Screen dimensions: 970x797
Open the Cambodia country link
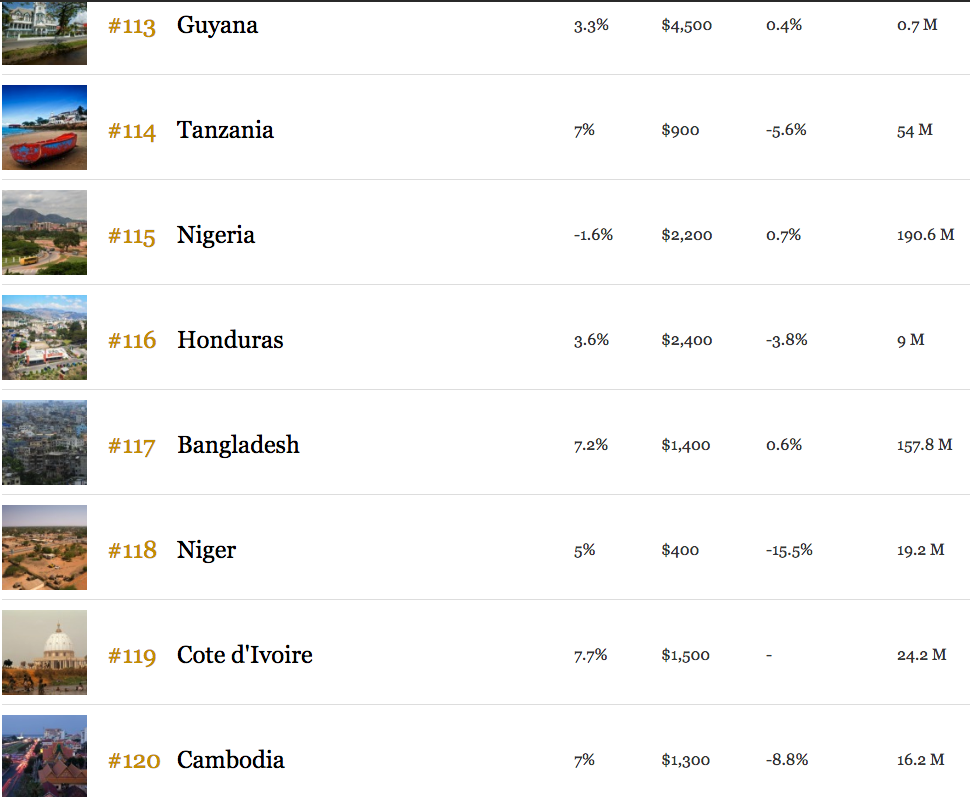231,760
